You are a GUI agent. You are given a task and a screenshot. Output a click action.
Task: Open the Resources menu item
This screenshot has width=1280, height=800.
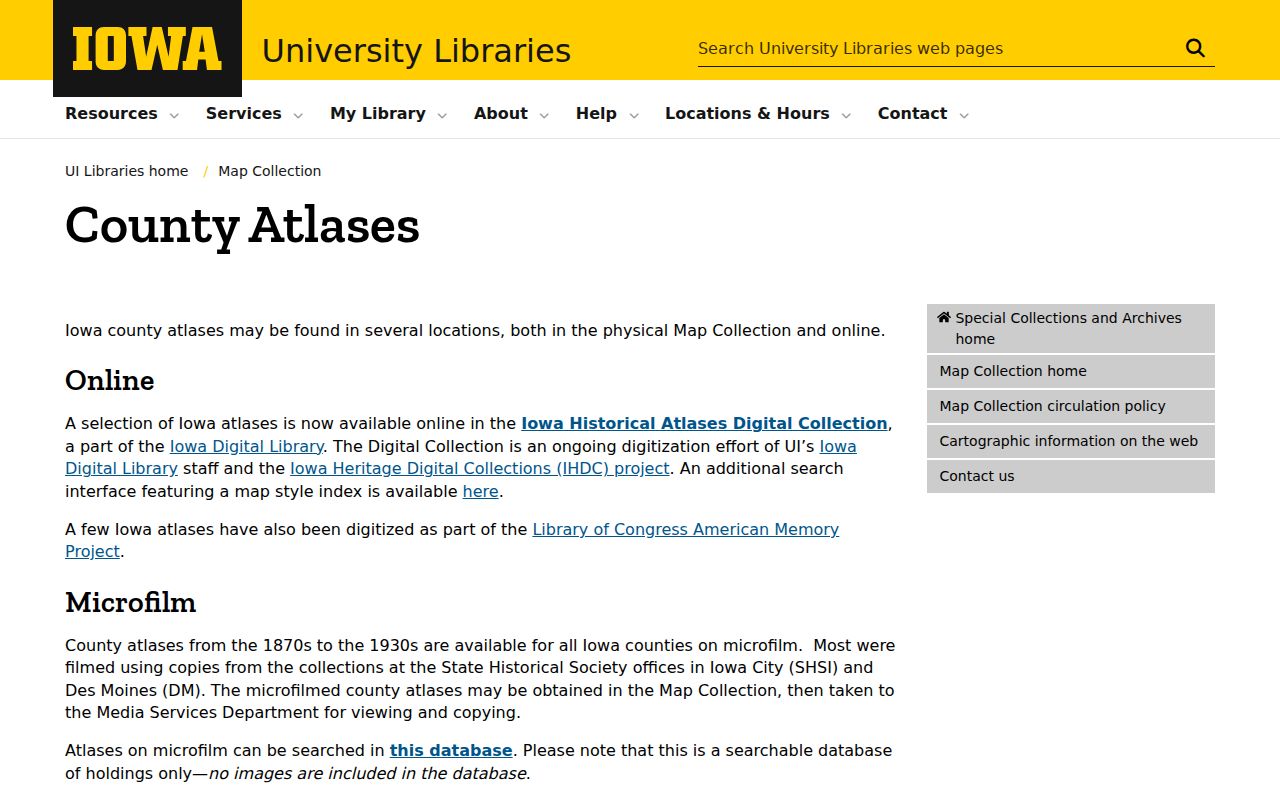[111, 113]
